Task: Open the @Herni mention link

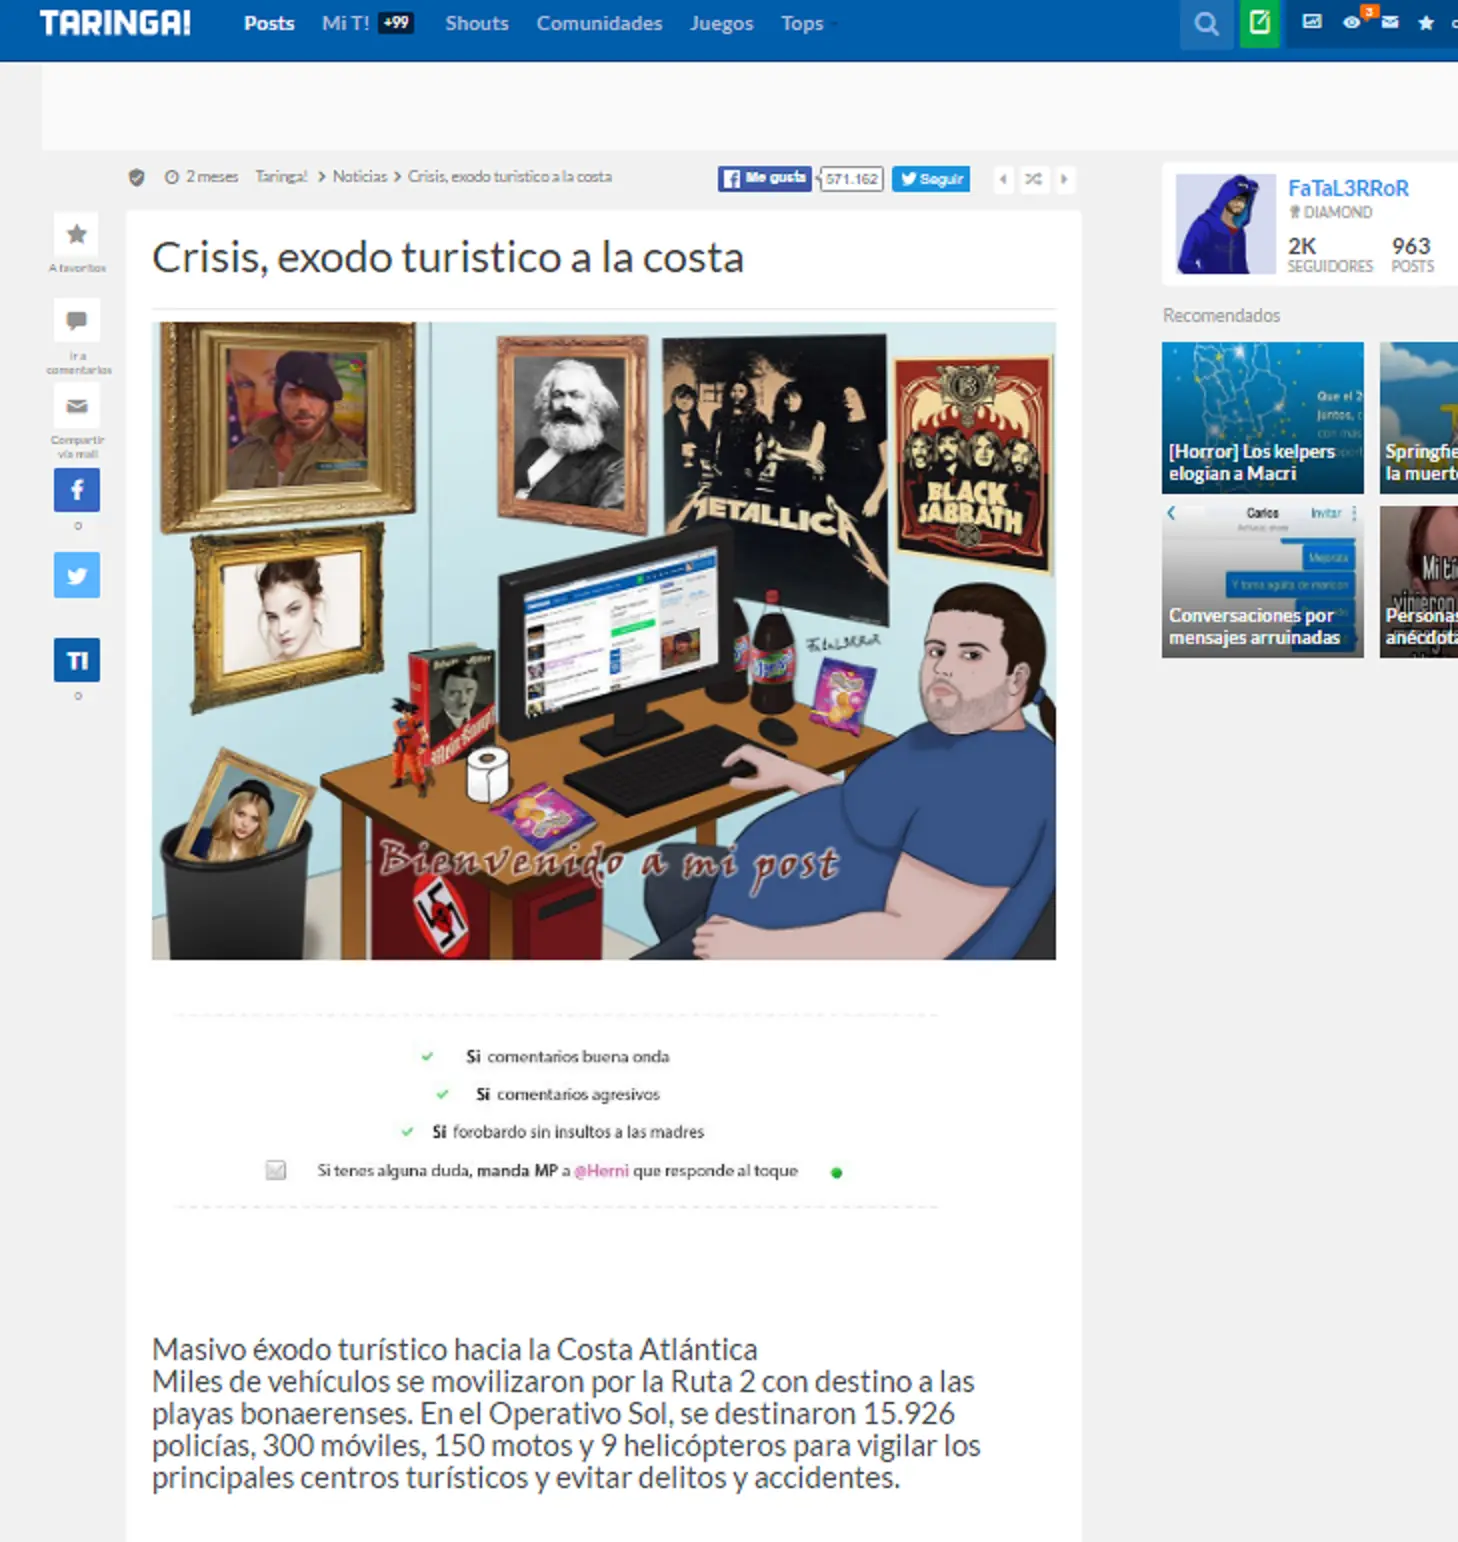Action: 602,1171
